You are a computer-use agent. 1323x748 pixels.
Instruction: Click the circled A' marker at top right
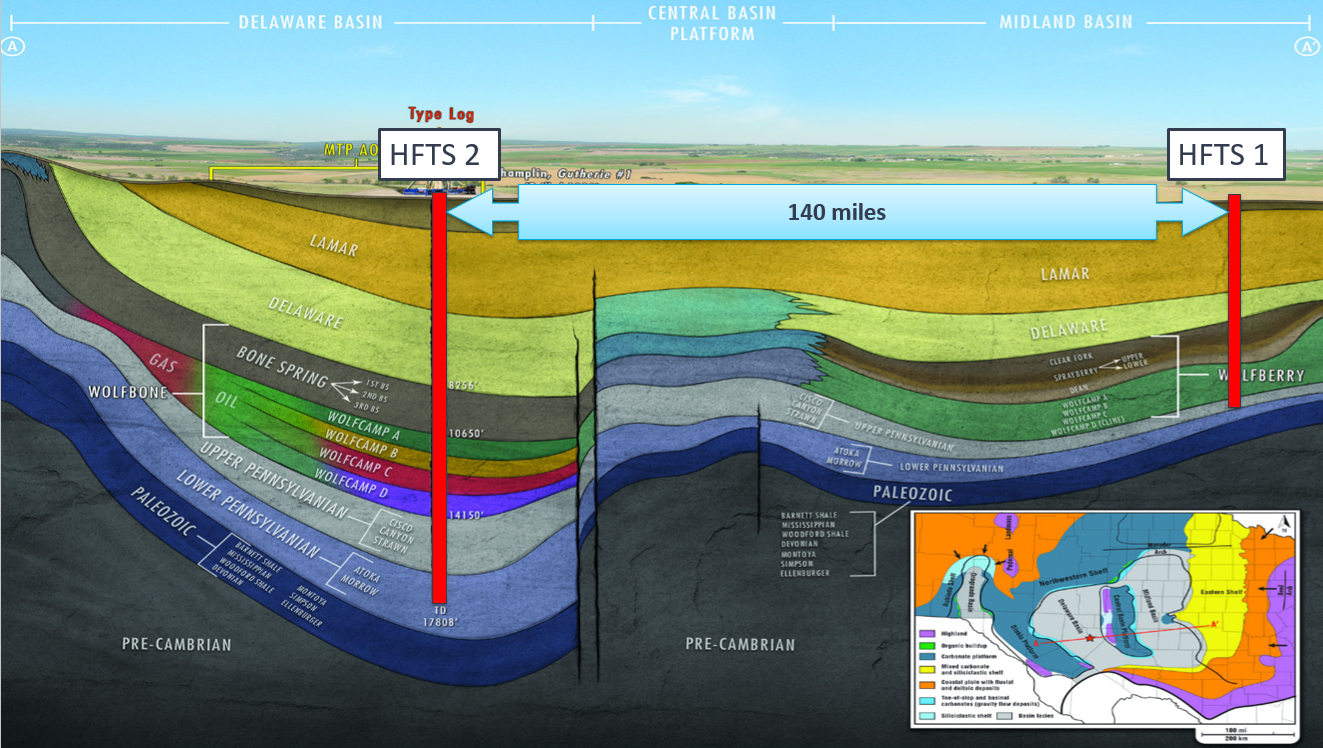[x=1308, y=46]
